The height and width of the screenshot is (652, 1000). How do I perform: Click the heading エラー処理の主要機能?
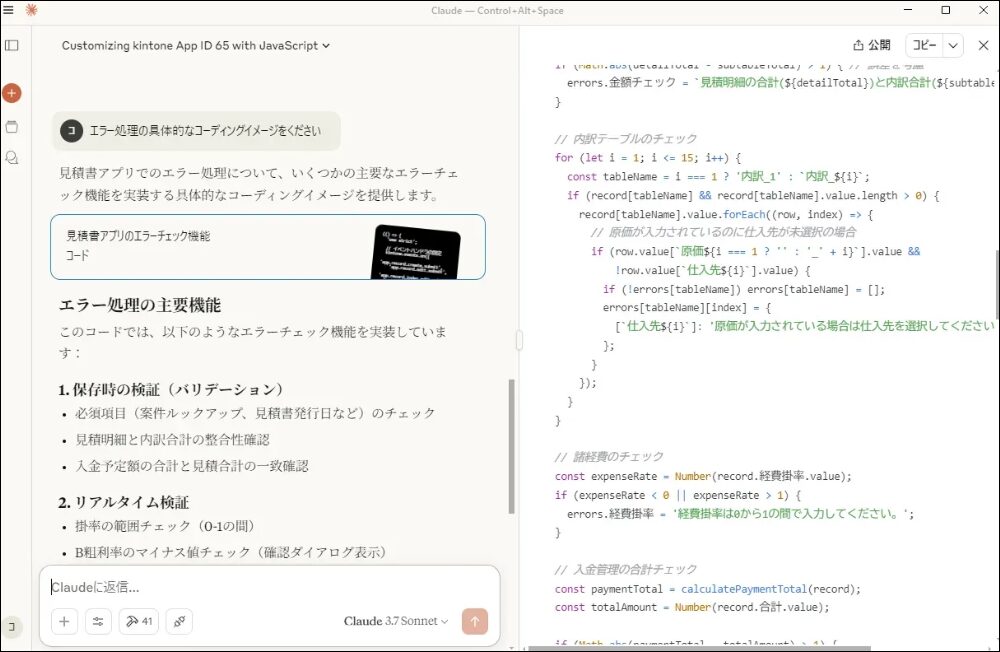(x=140, y=305)
